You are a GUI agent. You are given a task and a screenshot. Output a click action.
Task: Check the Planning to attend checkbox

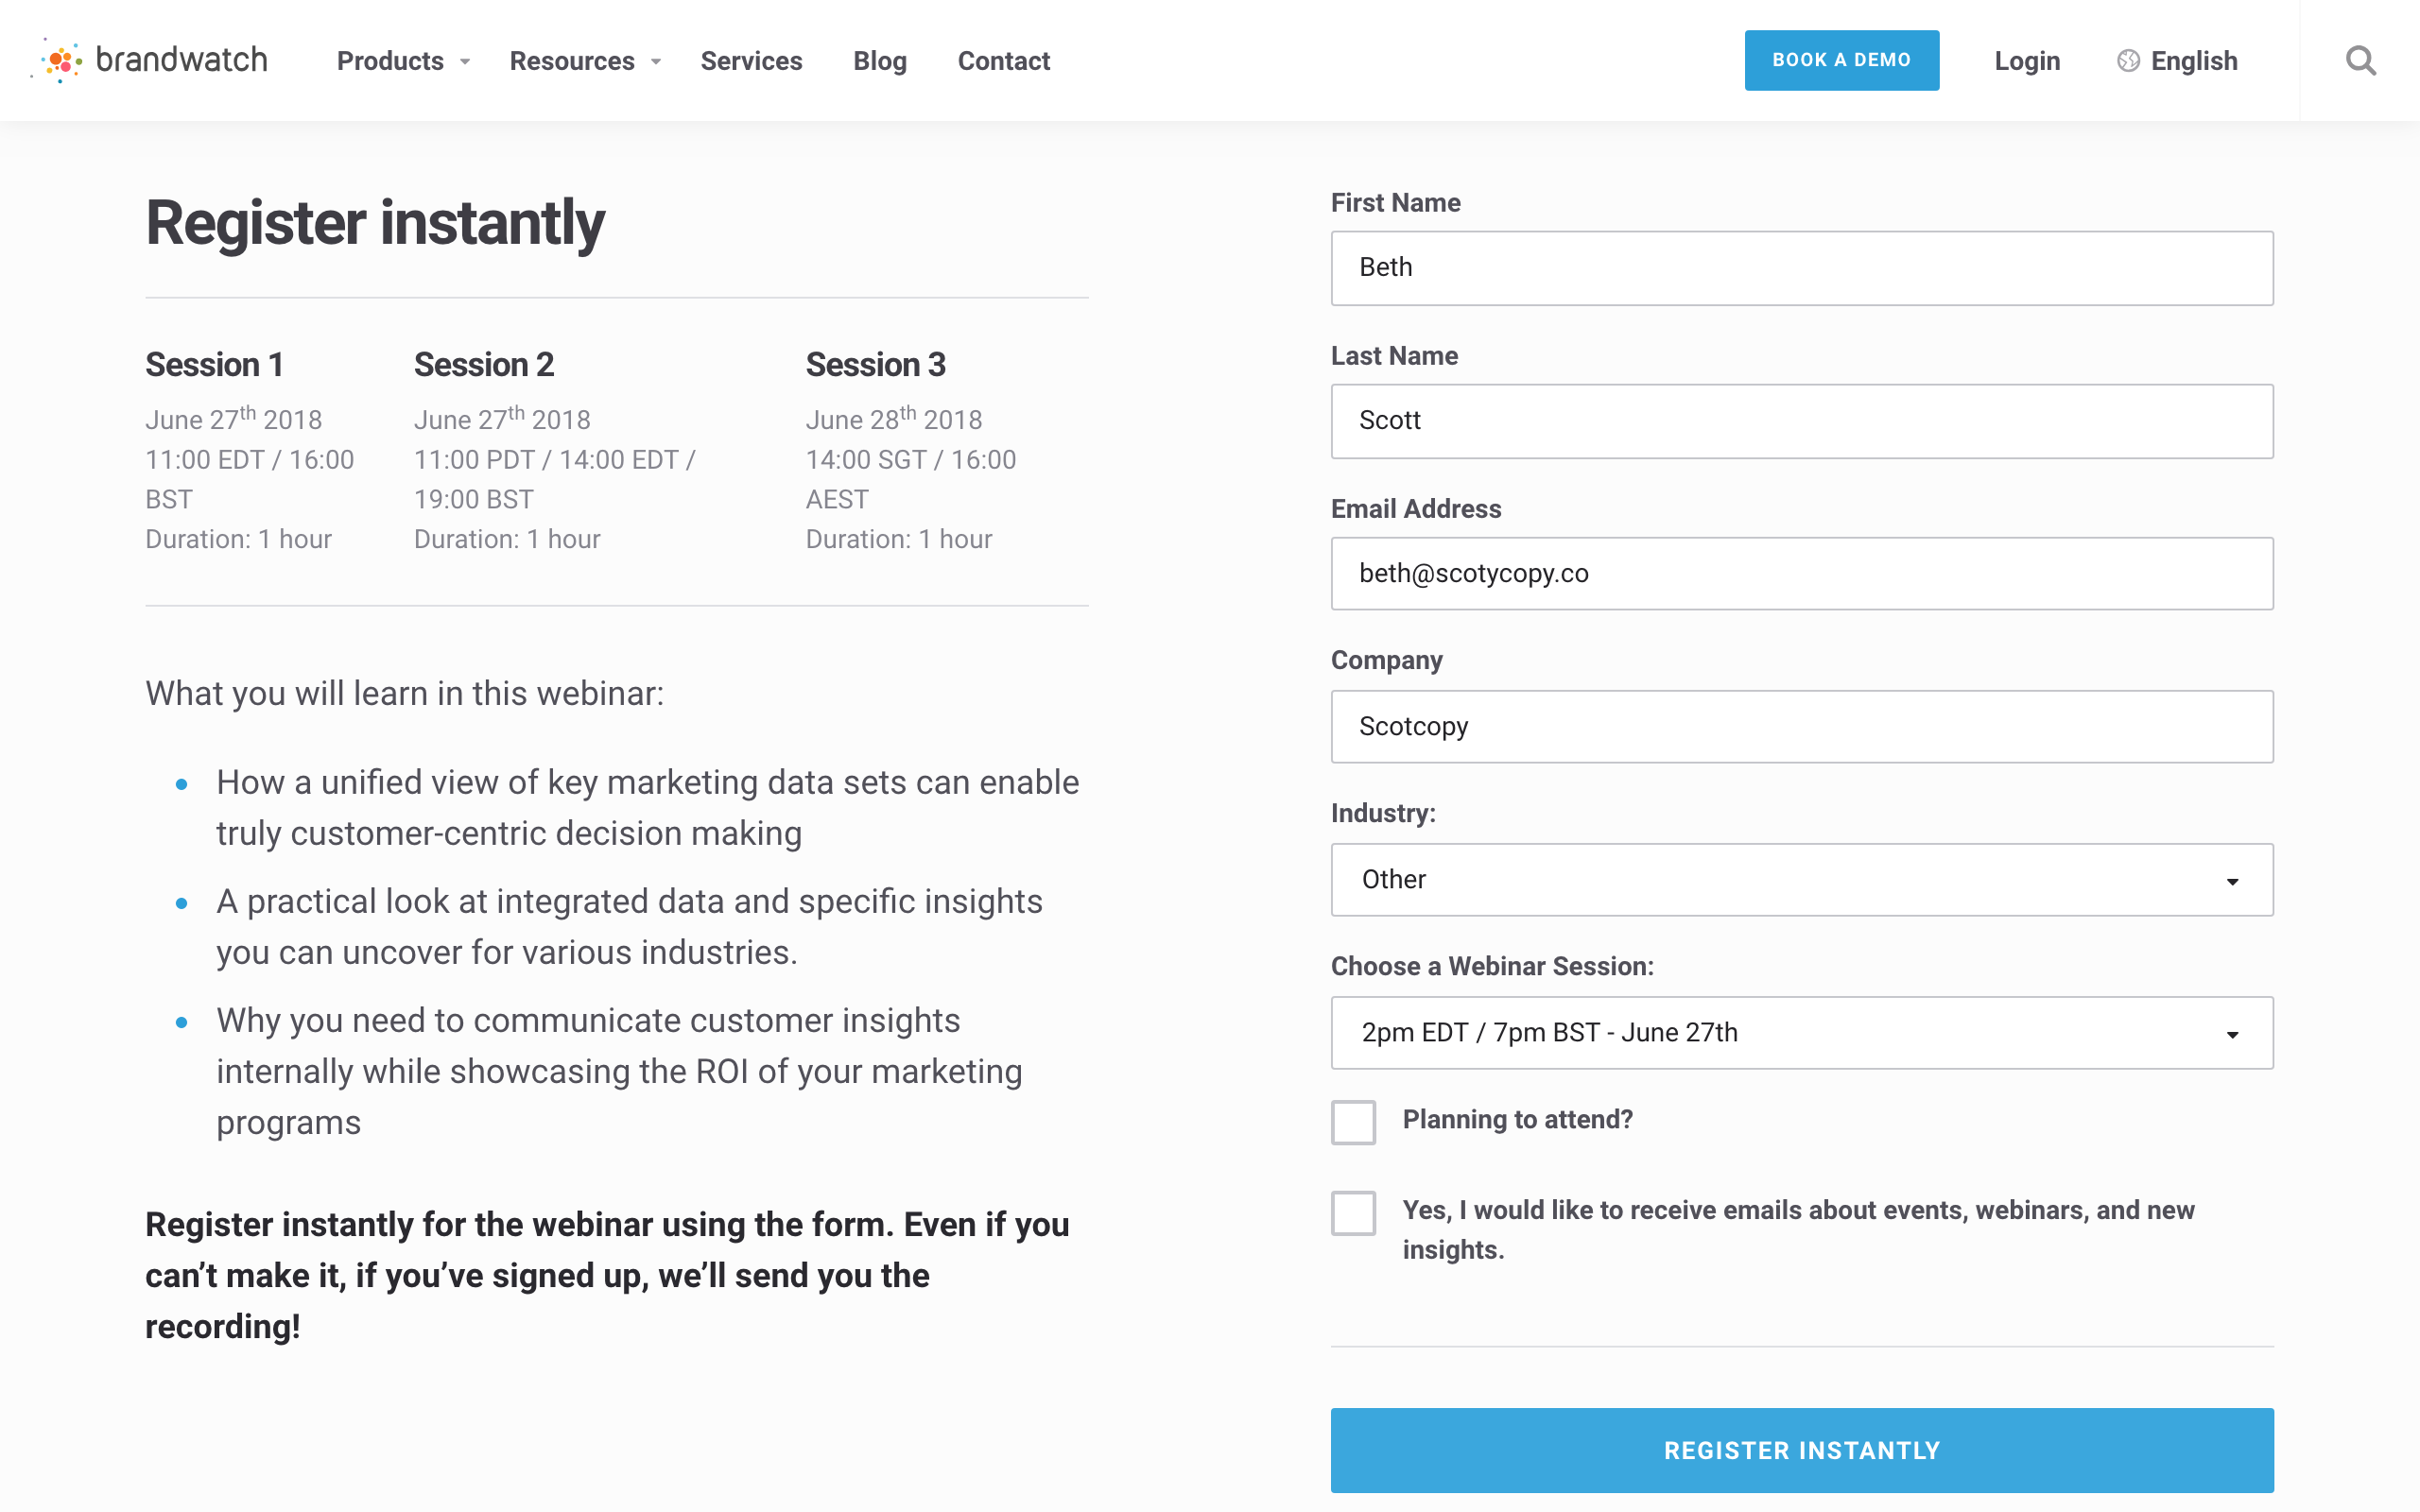click(x=1353, y=1122)
